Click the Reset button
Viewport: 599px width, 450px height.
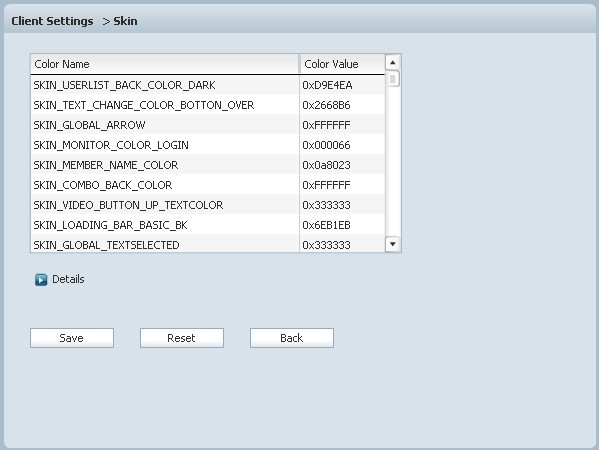tap(182, 338)
